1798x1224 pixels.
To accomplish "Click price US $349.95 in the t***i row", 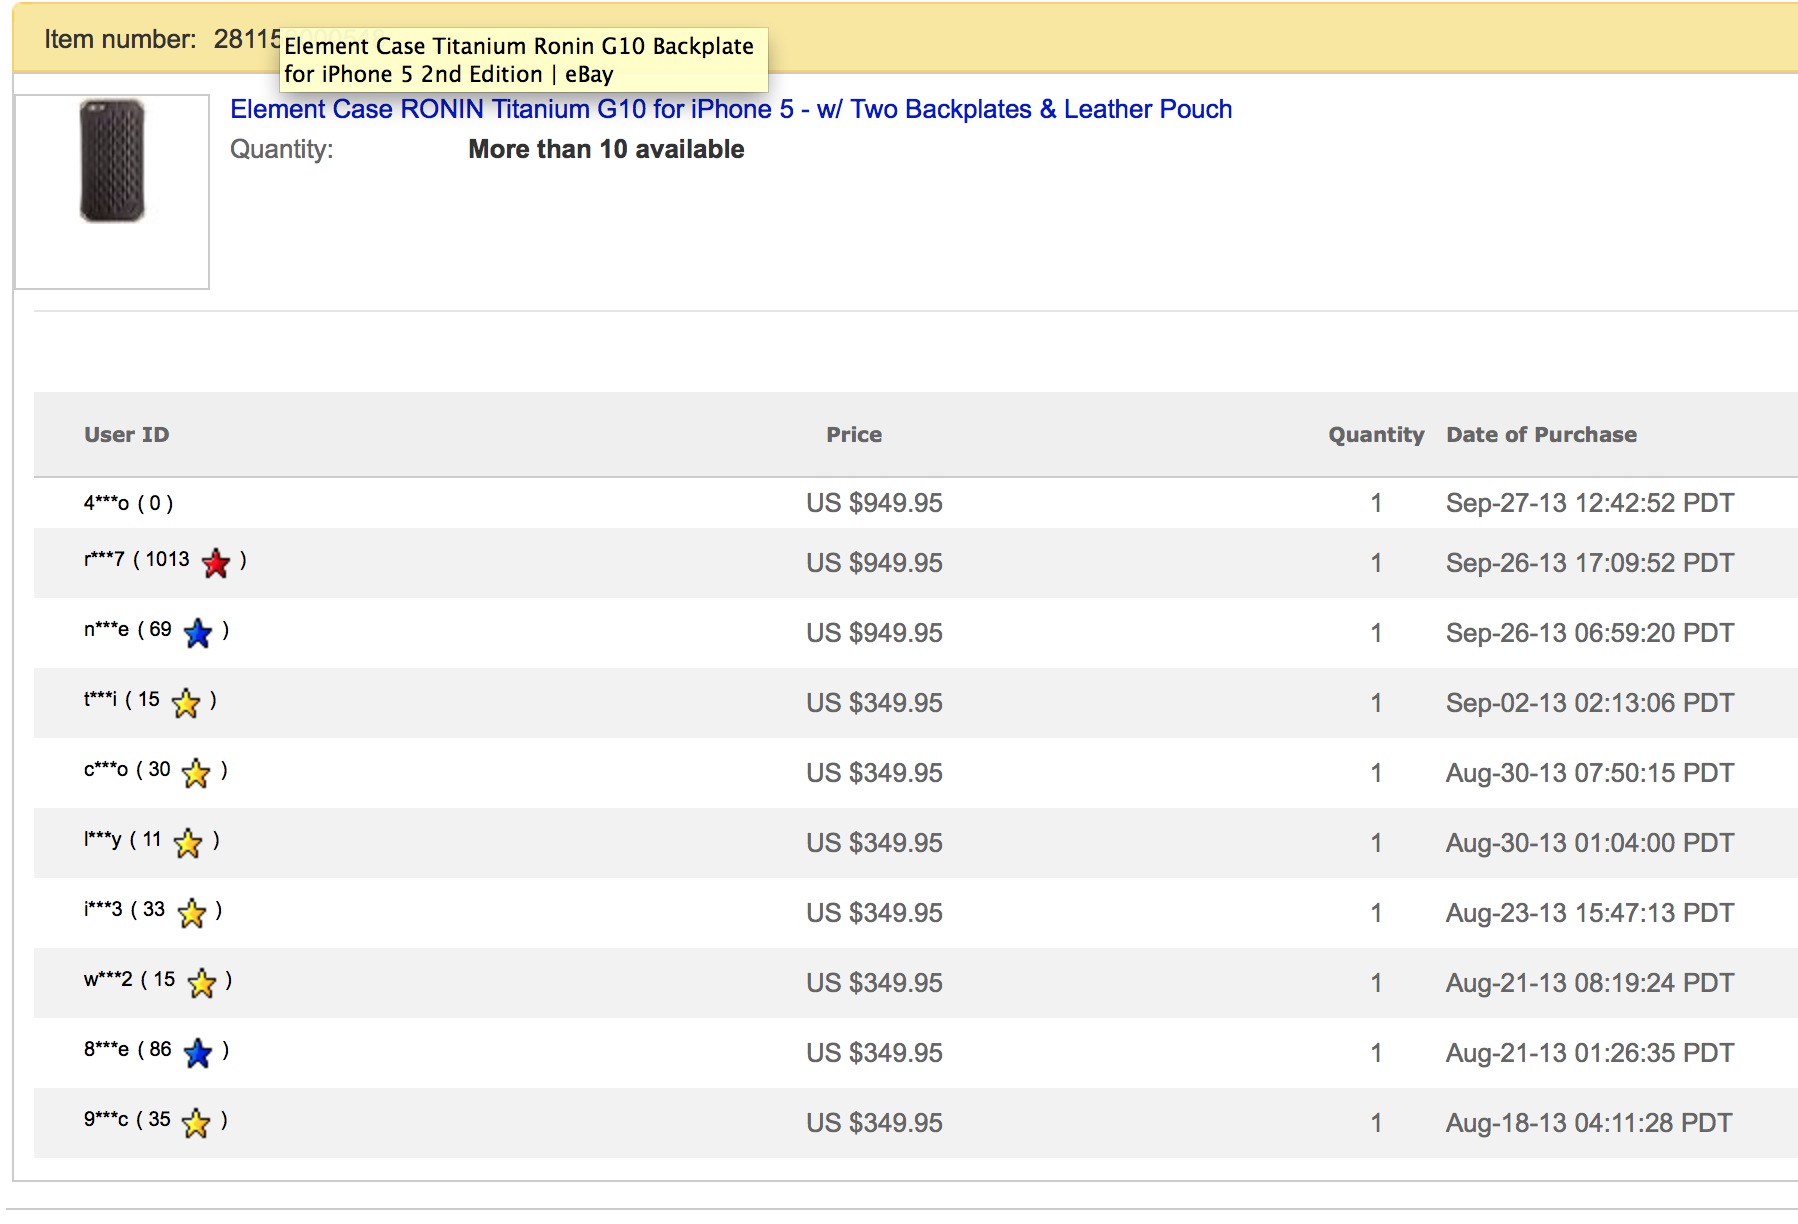I will [x=874, y=703].
